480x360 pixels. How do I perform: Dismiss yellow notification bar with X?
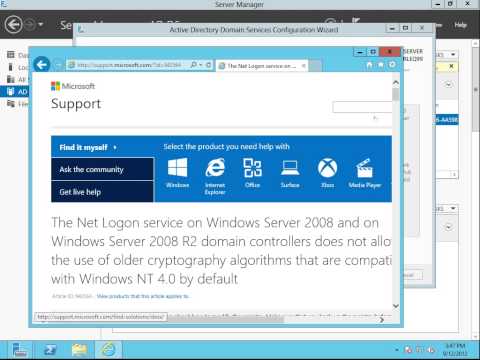[x=451, y=66]
